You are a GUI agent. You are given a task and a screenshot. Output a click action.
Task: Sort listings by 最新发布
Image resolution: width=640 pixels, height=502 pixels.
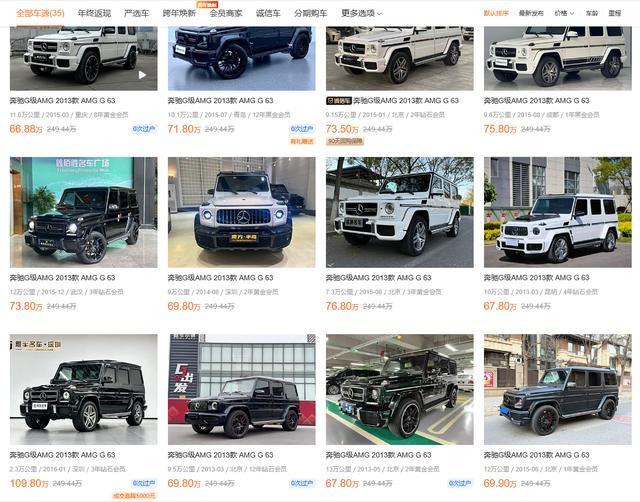tap(531, 13)
